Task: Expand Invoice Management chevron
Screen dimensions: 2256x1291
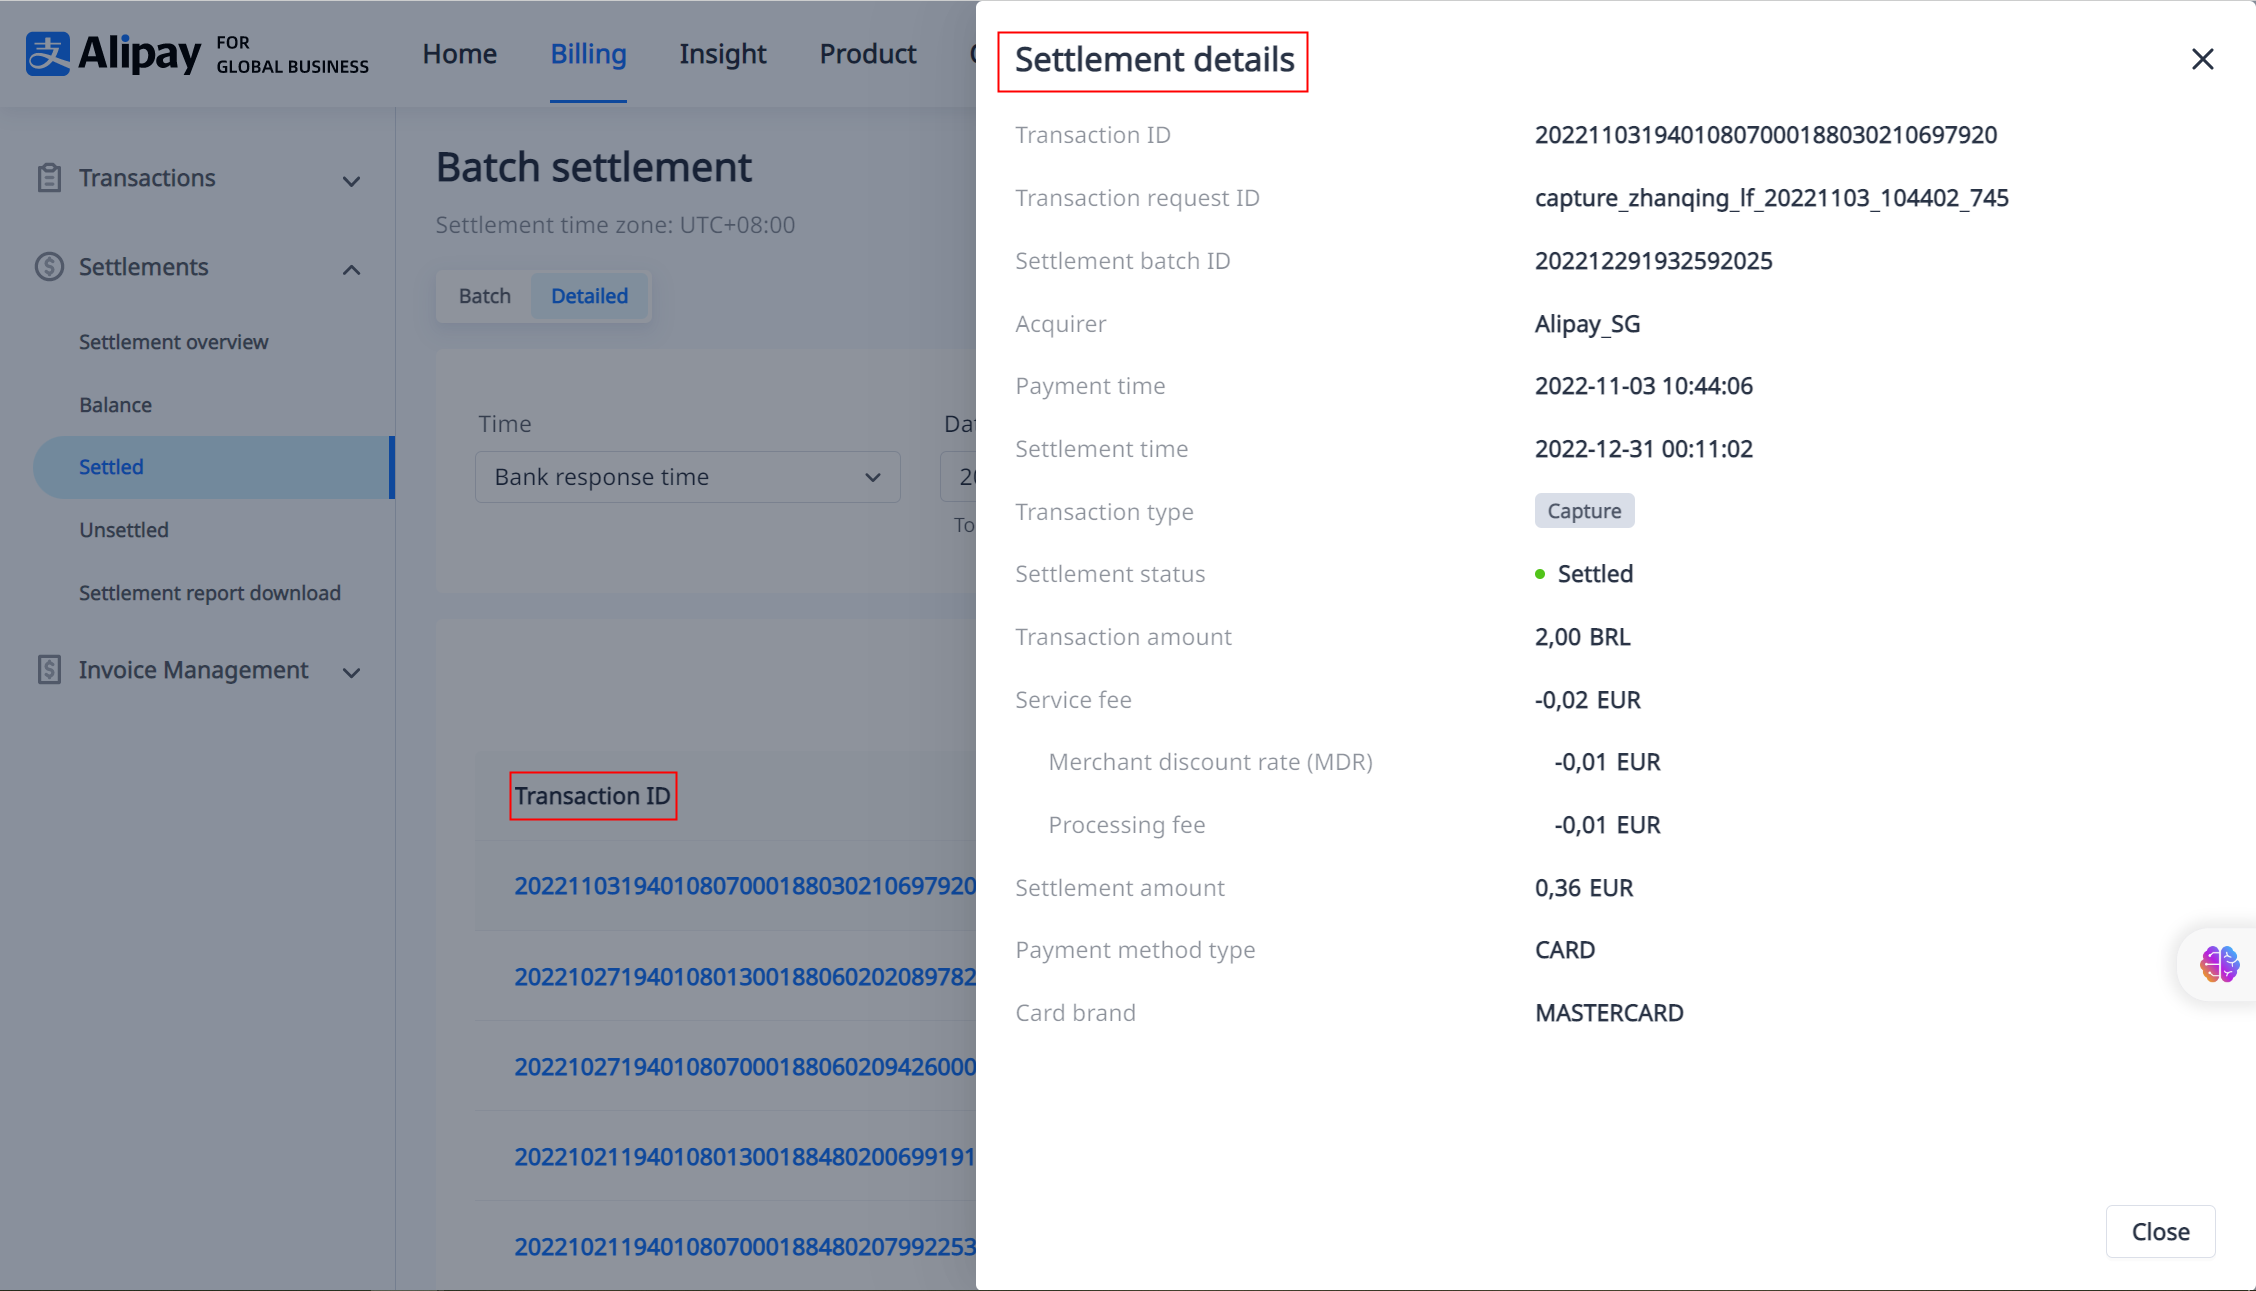Action: coord(351,673)
